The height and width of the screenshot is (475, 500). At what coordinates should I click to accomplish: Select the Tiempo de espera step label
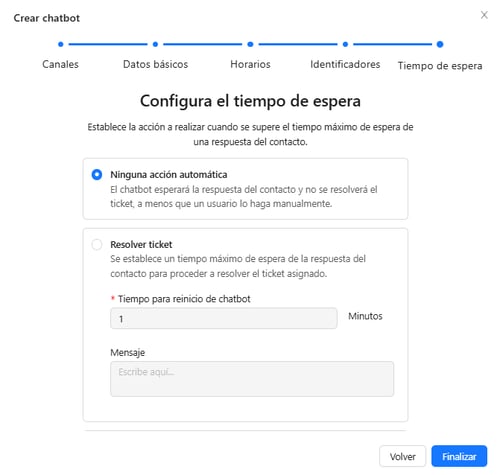[x=440, y=66]
